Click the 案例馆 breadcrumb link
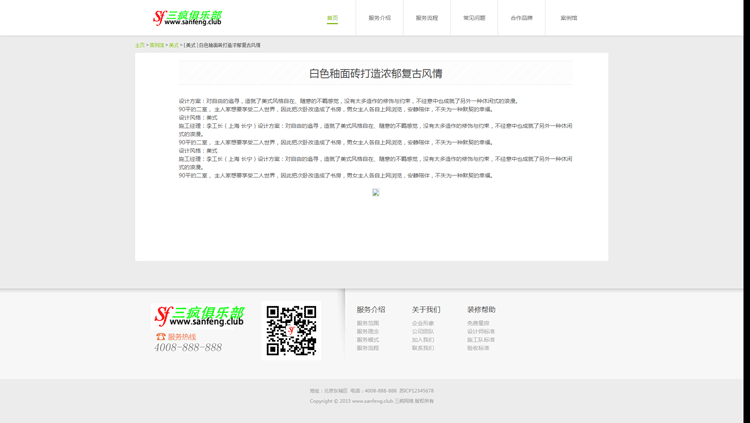The width and height of the screenshot is (750, 423). 156,45
